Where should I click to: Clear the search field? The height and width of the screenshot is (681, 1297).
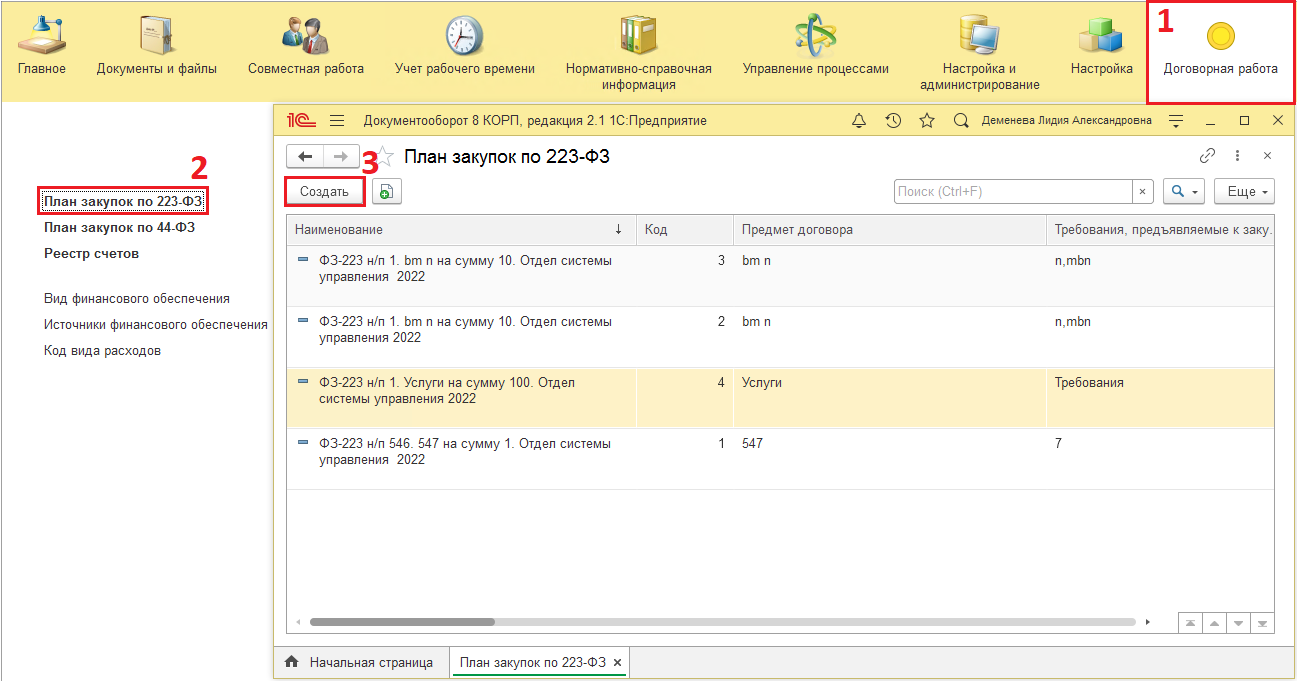click(x=1143, y=191)
